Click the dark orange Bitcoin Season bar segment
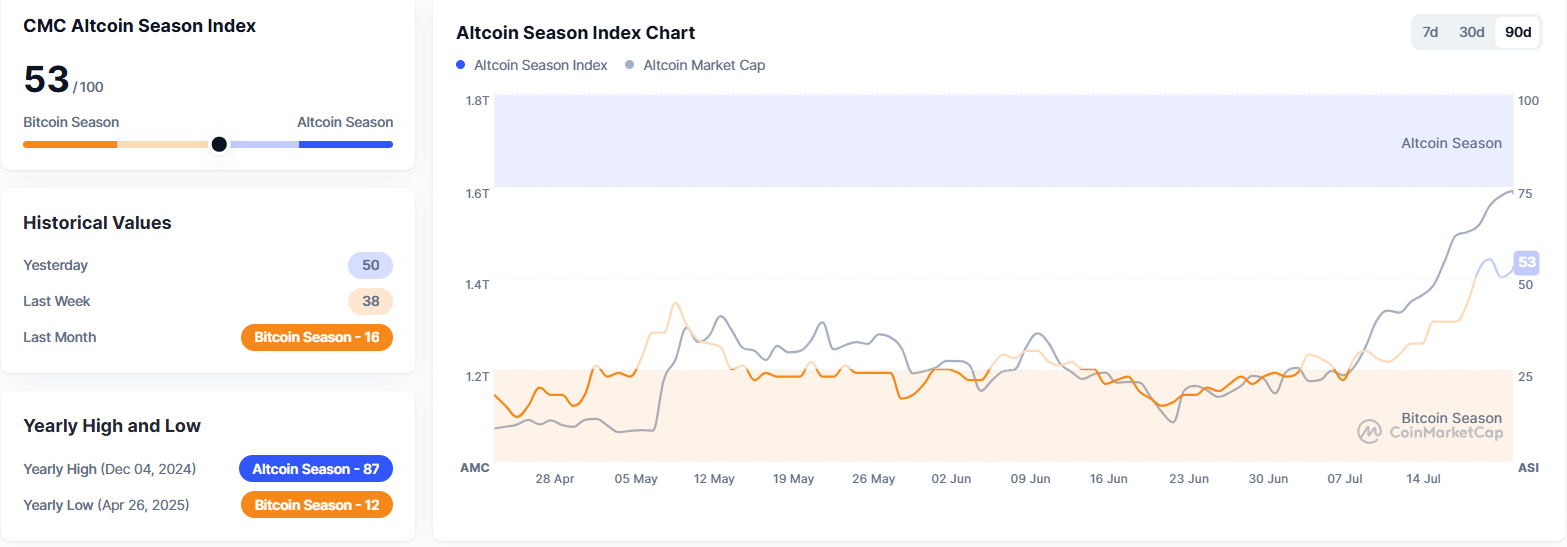The width and height of the screenshot is (1567, 547). pos(70,144)
